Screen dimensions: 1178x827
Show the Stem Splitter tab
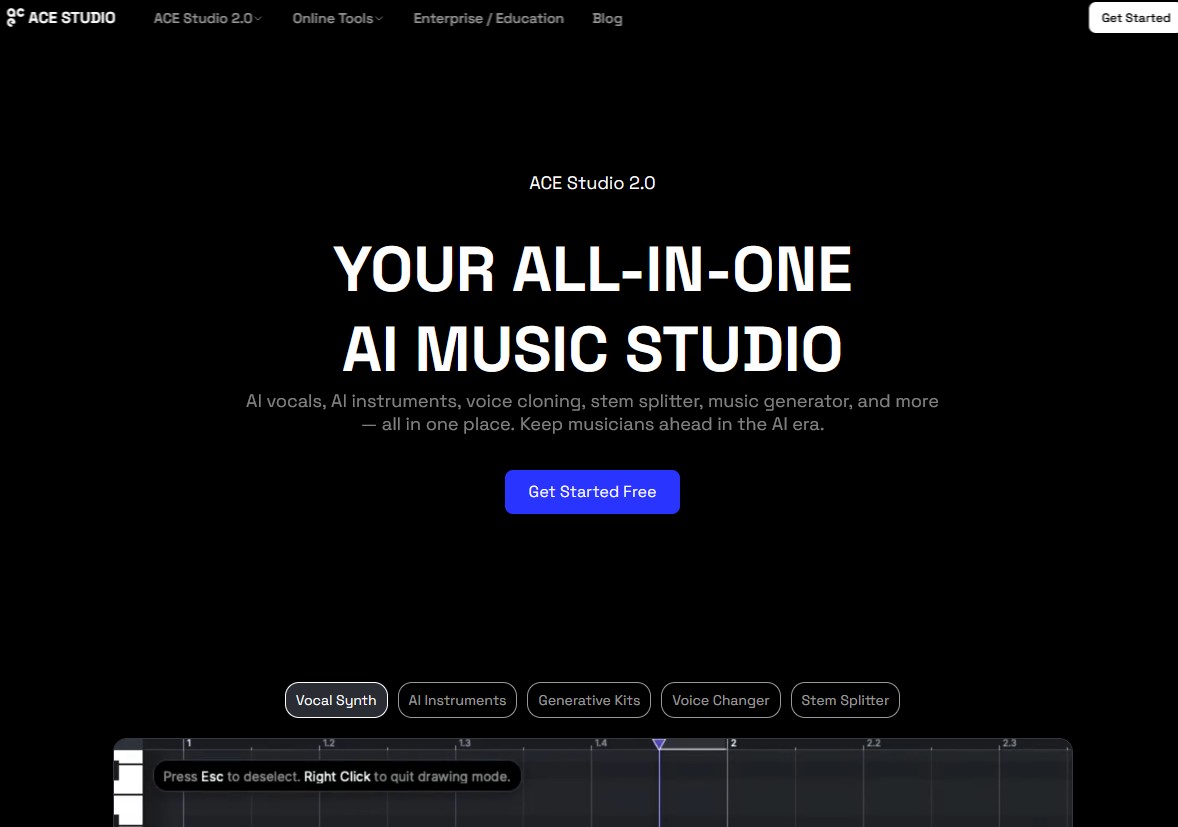(845, 700)
